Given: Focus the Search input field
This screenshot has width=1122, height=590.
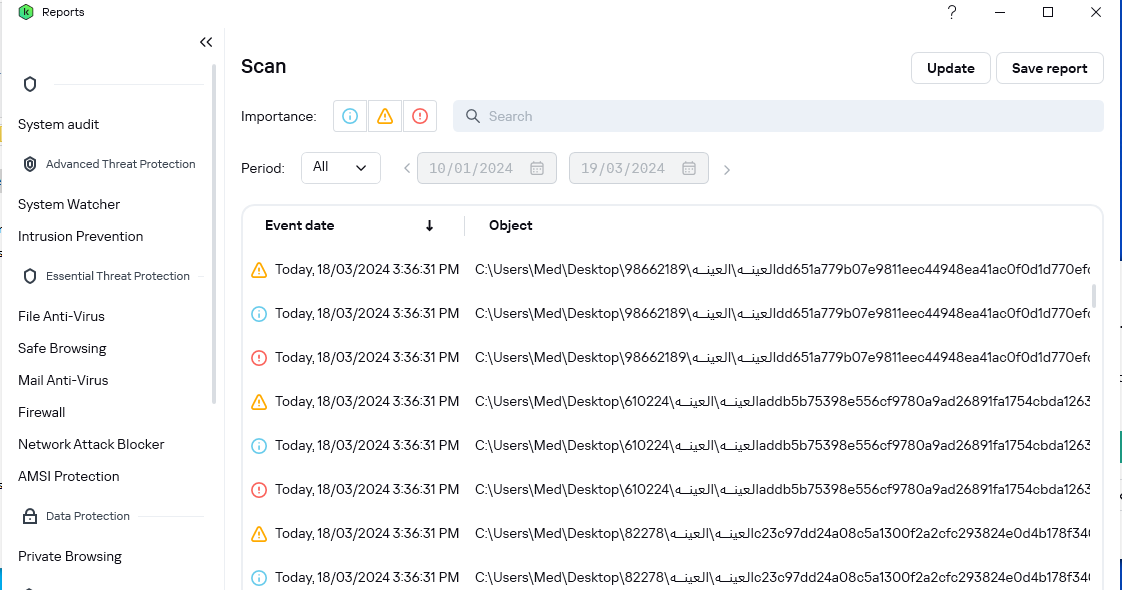Looking at the screenshot, I should (778, 116).
